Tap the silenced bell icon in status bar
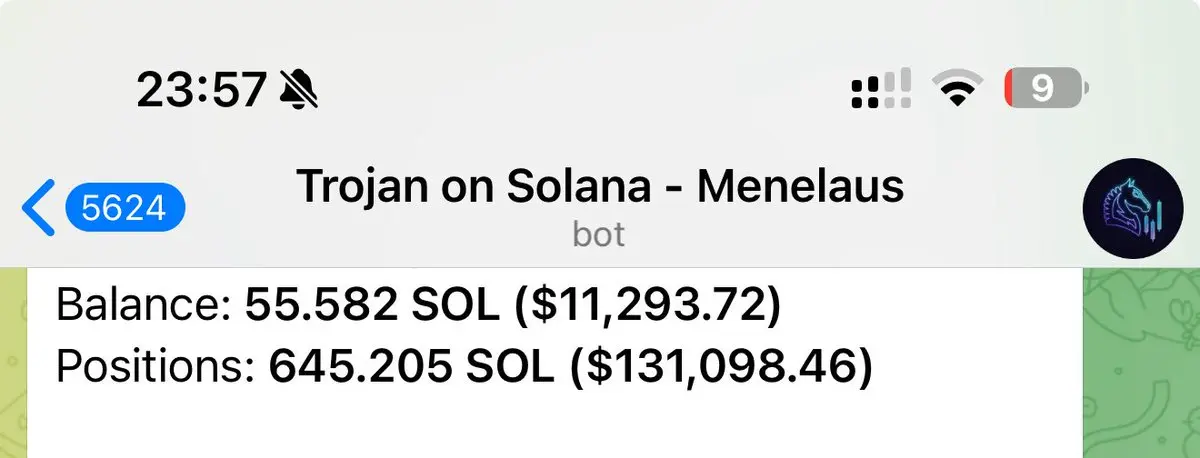 [296, 91]
